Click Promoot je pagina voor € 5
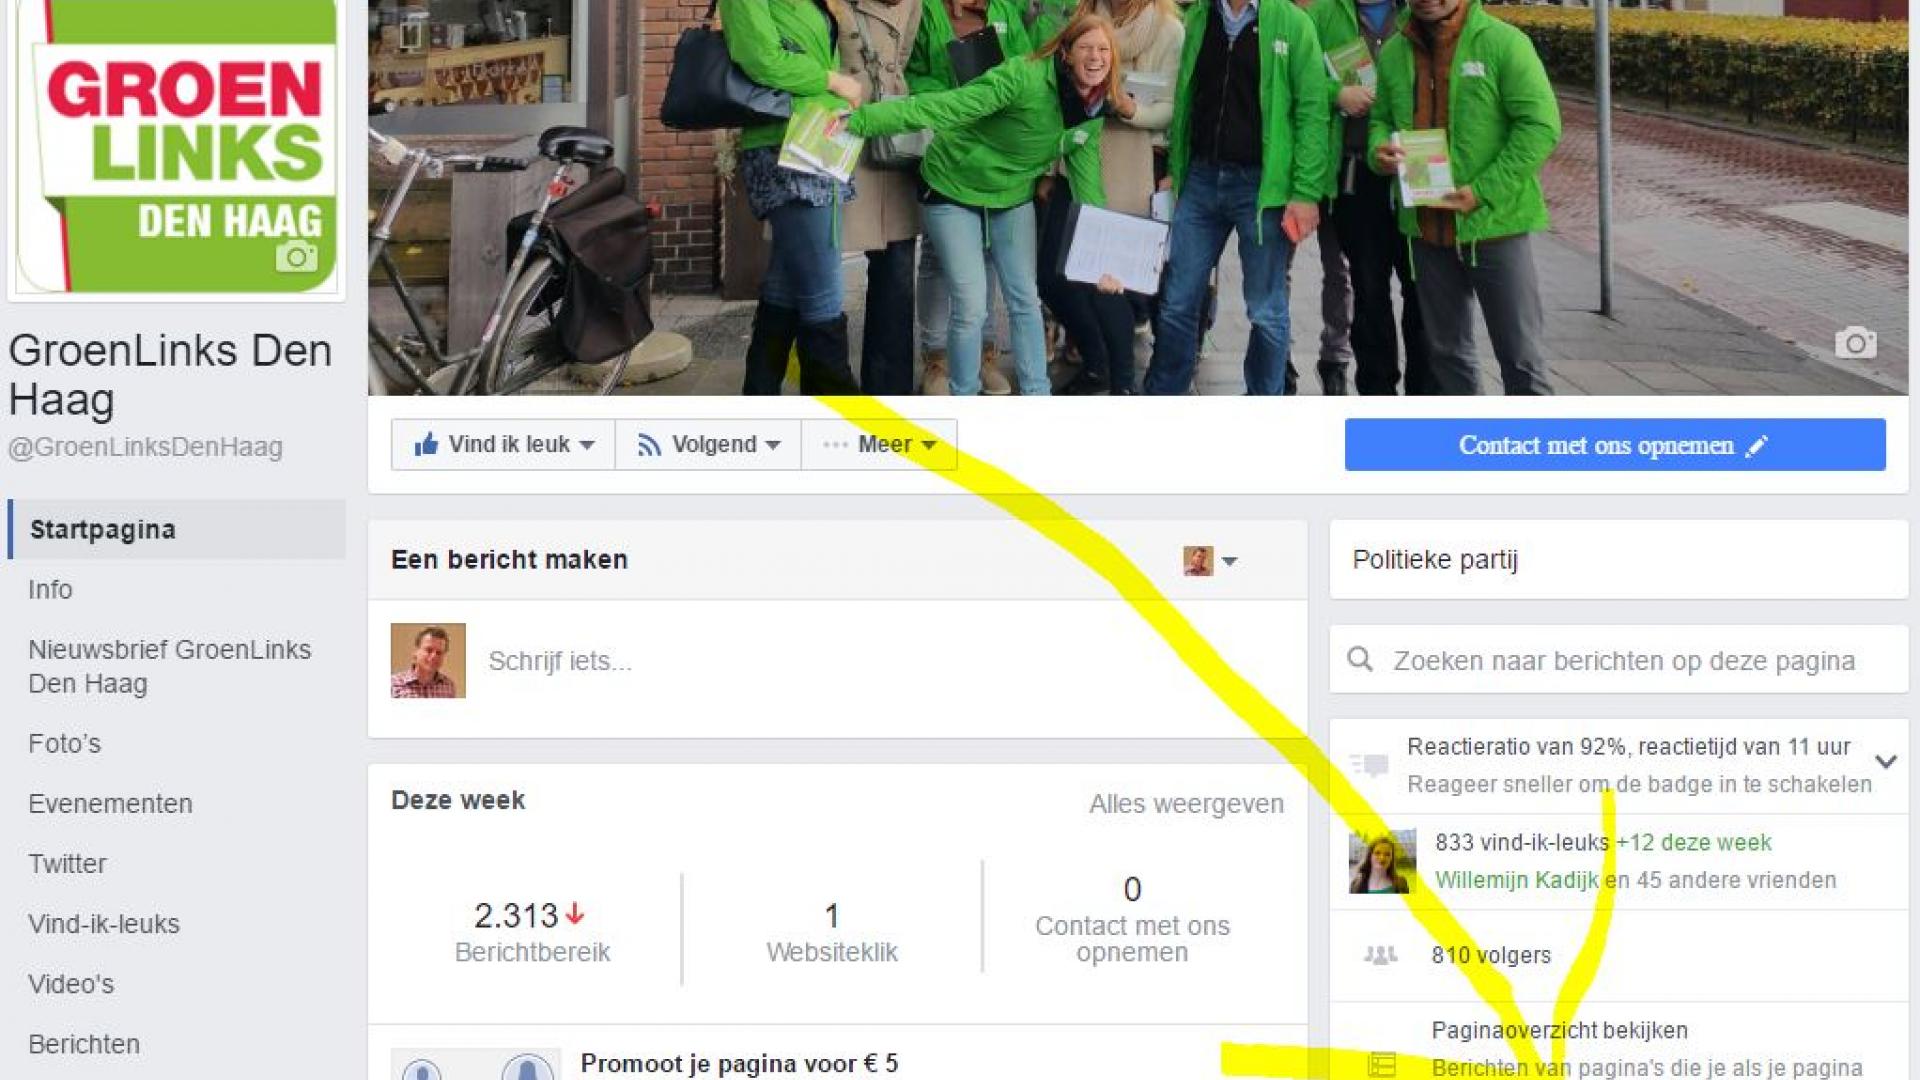Screen dimensions: 1920x1080 point(739,1063)
